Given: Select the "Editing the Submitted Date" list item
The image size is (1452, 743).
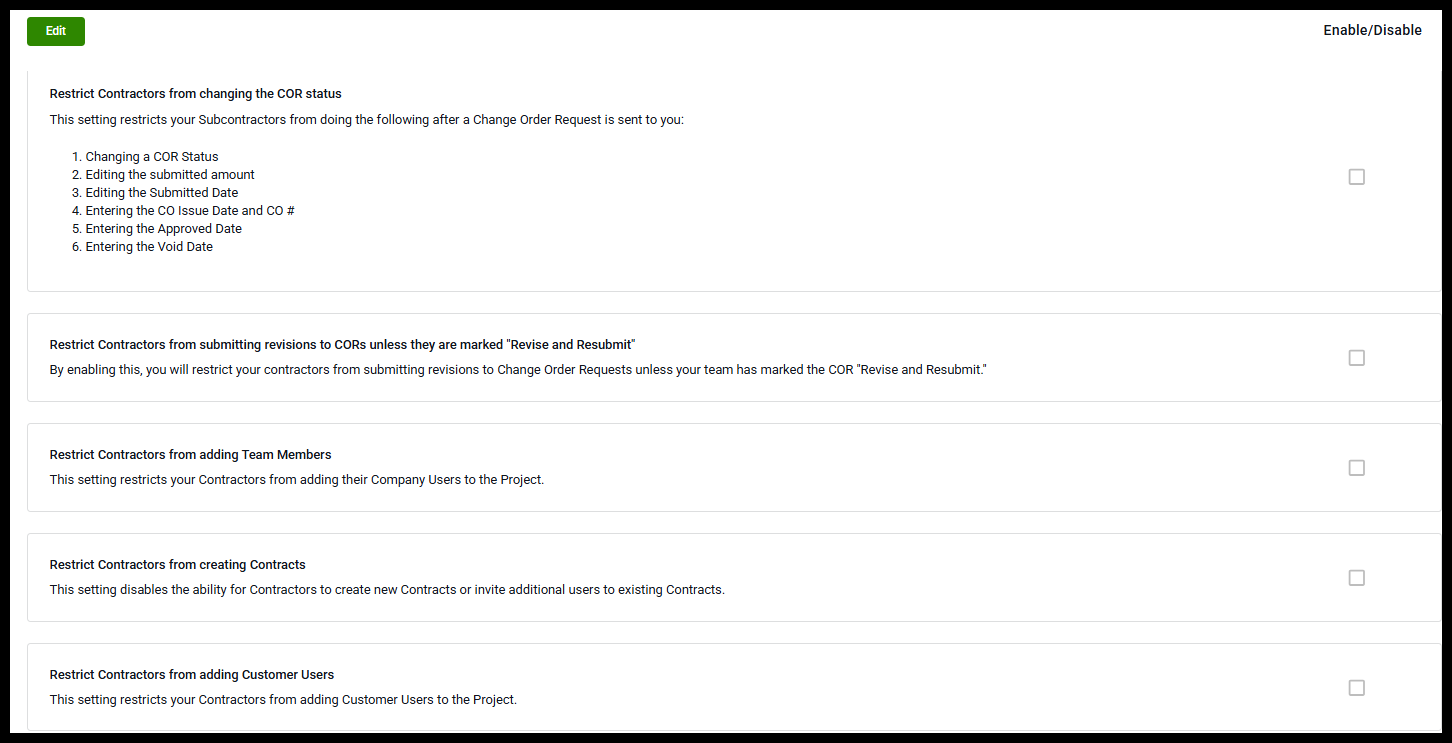Looking at the screenshot, I should click(x=162, y=193).
